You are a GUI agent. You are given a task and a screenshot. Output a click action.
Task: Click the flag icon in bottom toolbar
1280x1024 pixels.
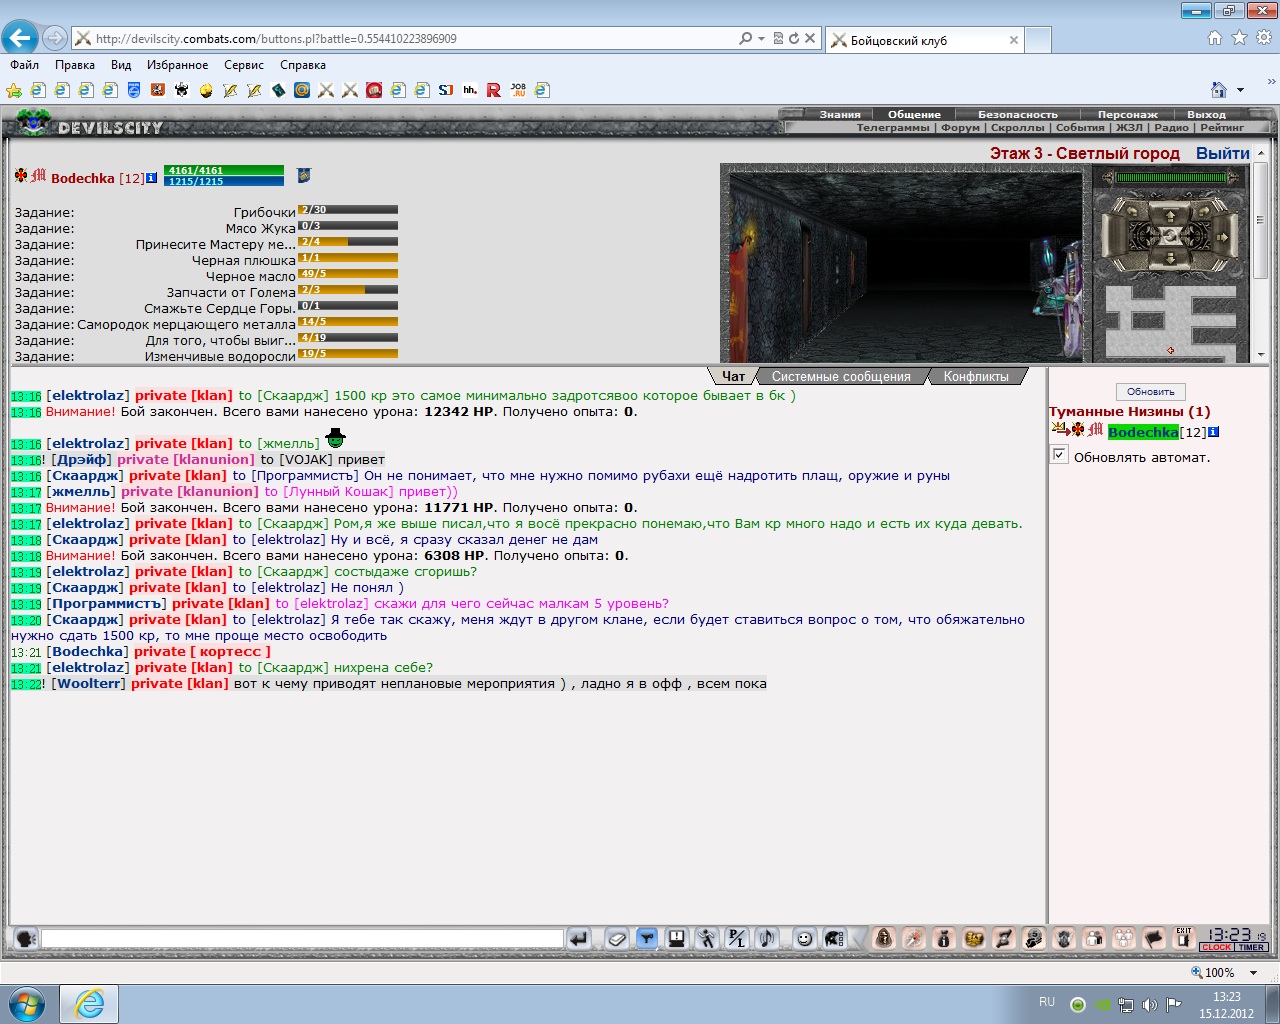coord(1154,938)
